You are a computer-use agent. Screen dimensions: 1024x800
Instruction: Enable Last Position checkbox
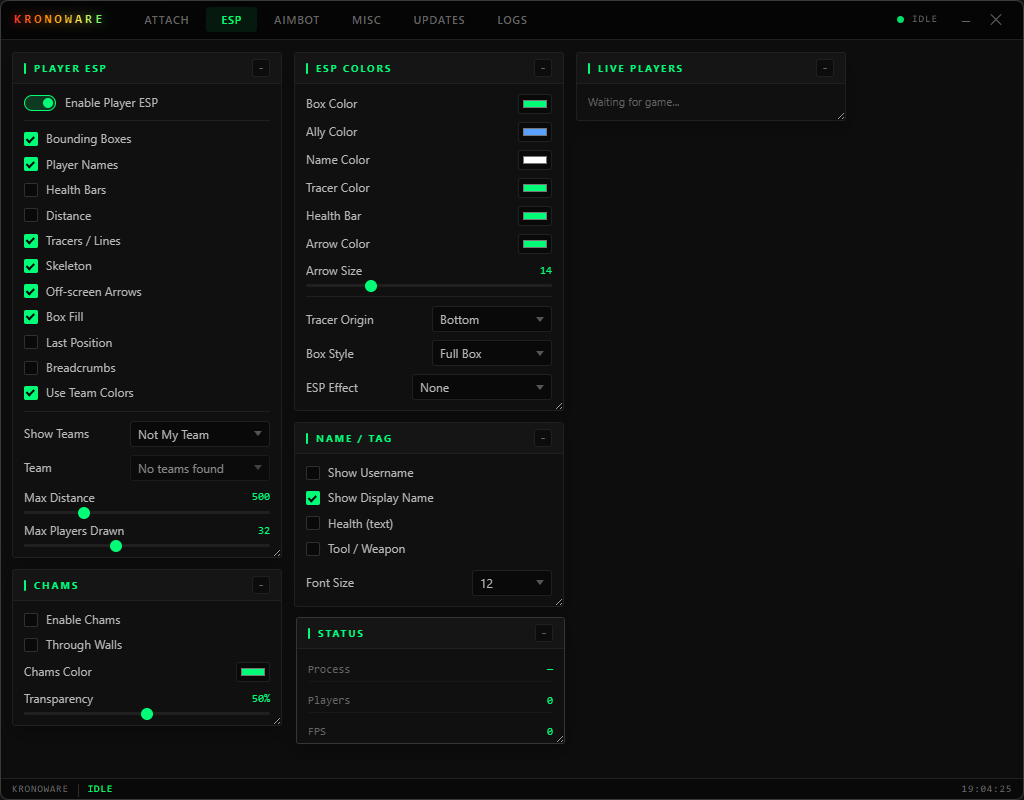(31, 342)
